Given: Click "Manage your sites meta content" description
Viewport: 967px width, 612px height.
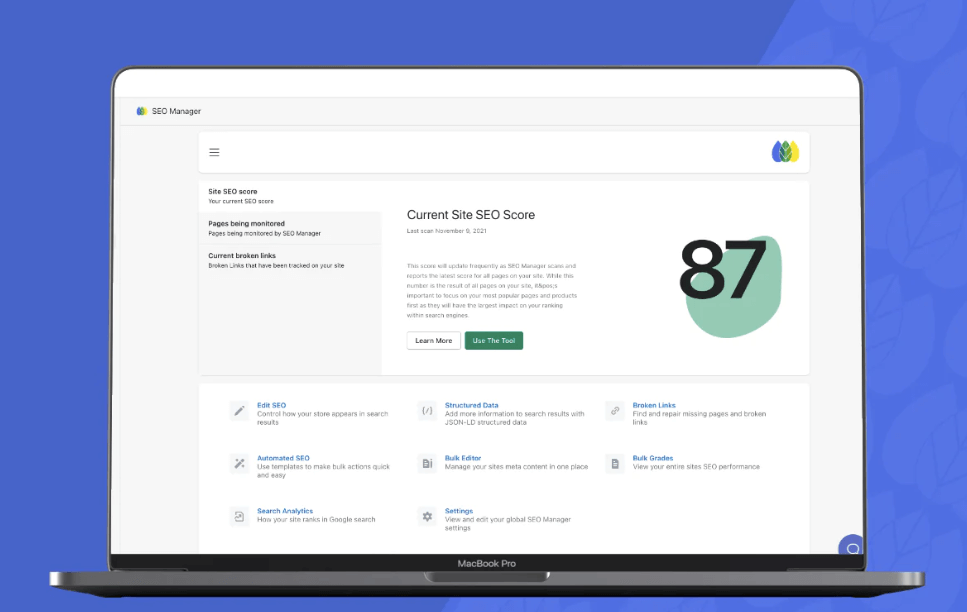Looking at the screenshot, I should coord(516,467).
